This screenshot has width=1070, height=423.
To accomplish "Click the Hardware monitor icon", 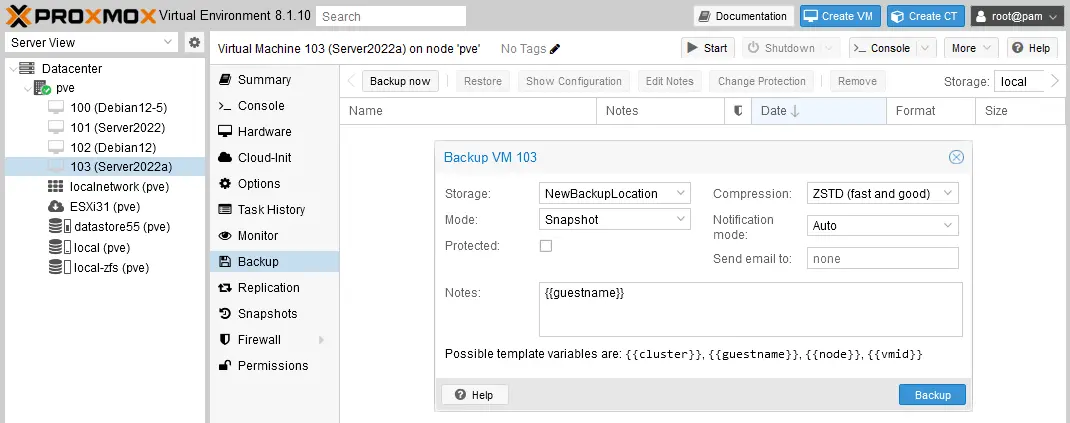I will coord(225,132).
